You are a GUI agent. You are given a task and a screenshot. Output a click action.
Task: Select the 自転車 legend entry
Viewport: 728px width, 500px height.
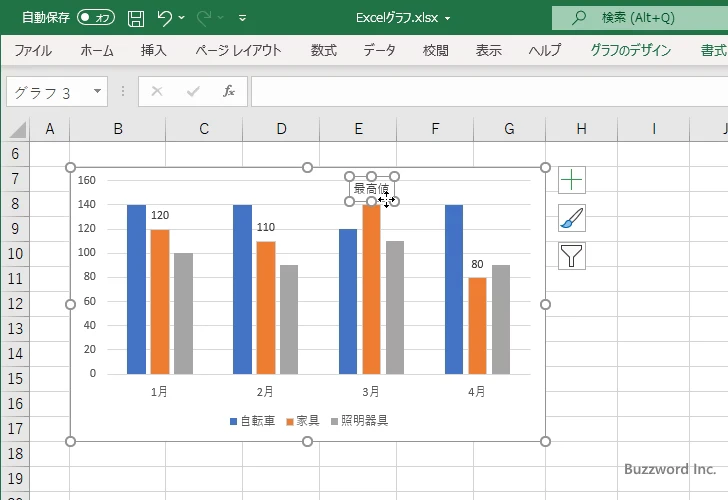tap(253, 421)
